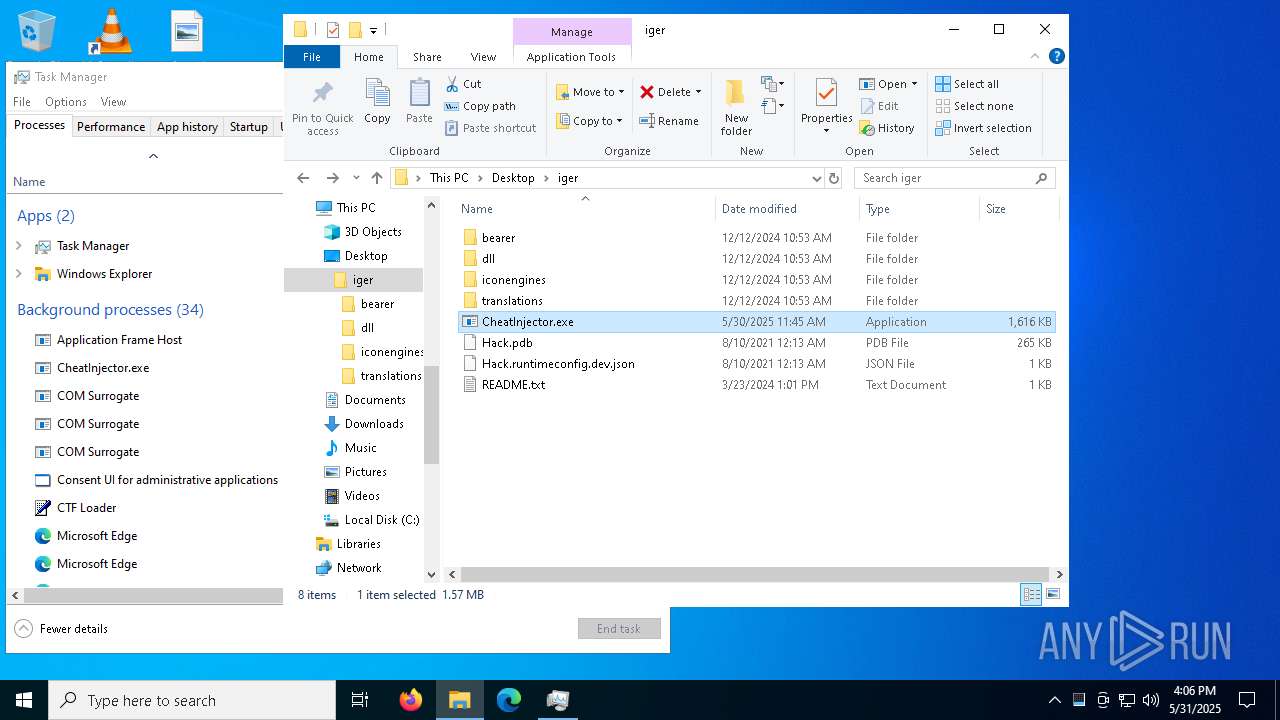The height and width of the screenshot is (720, 1280).
Task: Collapse to Fewer details in Task Manager
Action: 62,629
